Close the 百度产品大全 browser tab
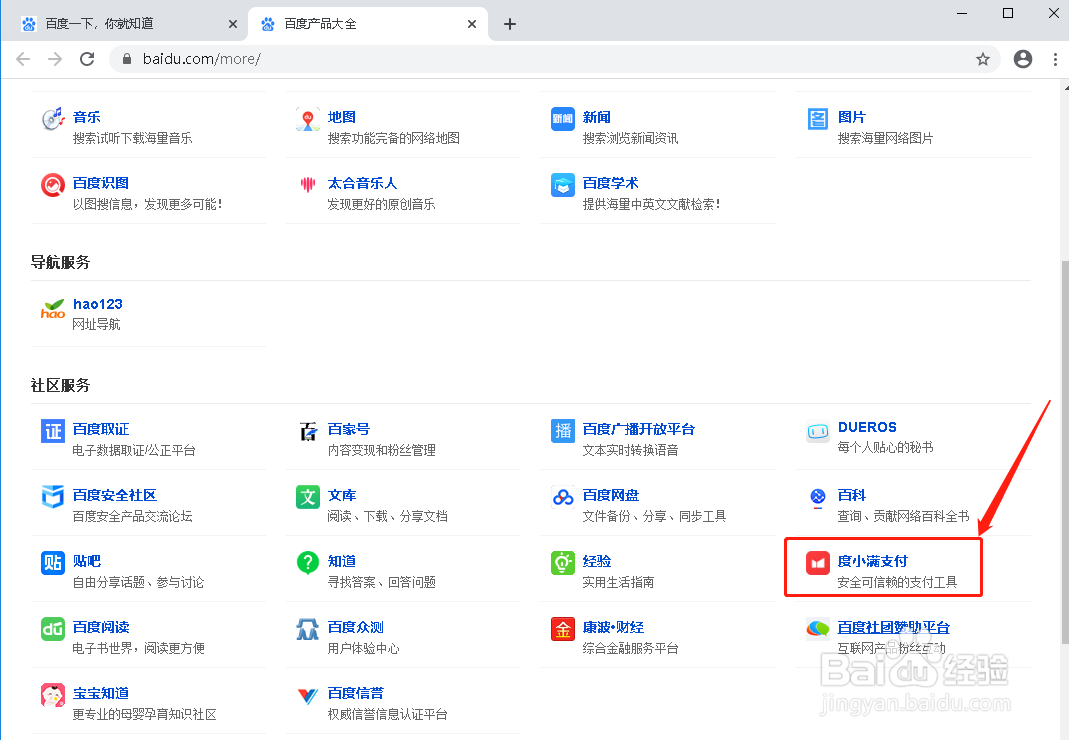Screen dimensions: 1069x740 pos(472,24)
